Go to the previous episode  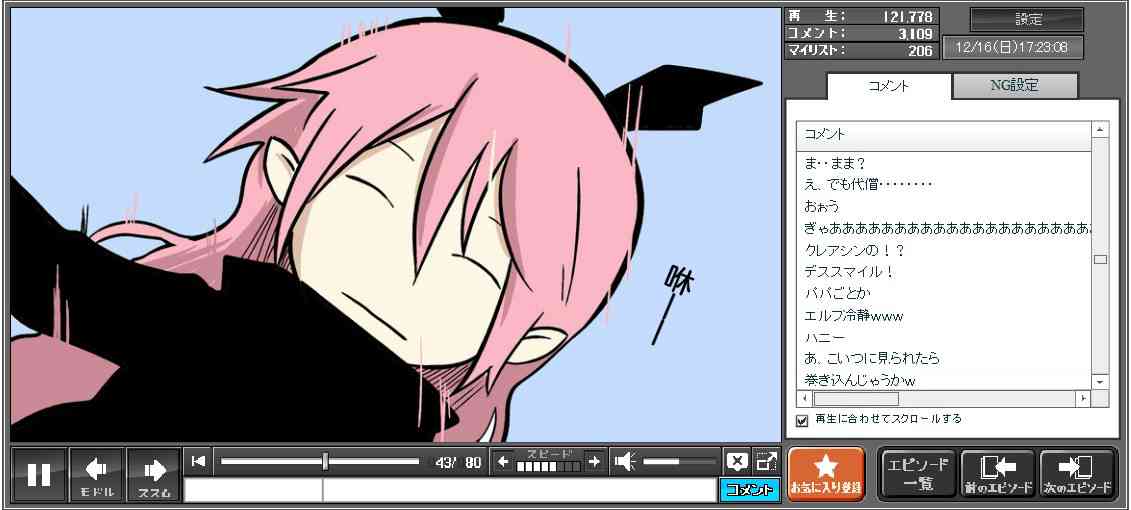(998, 474)
